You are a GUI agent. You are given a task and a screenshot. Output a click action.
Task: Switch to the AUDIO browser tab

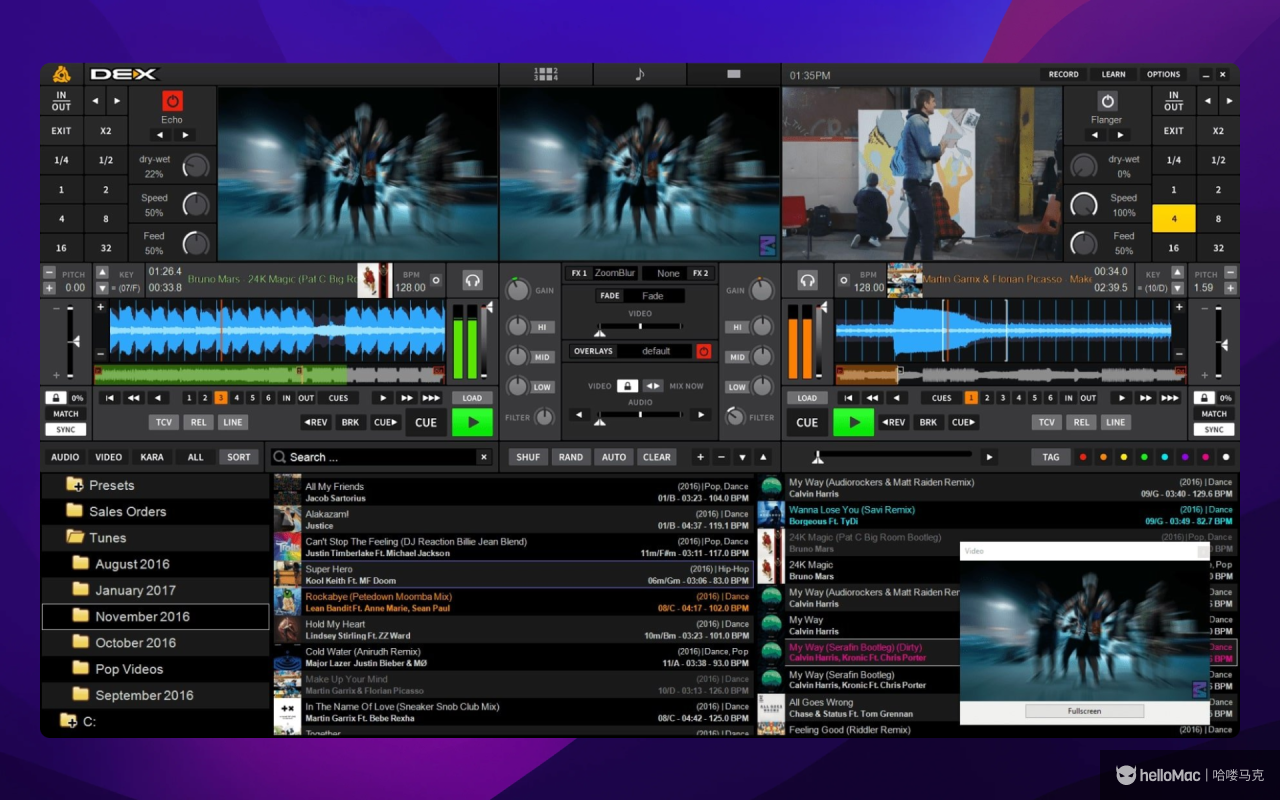tap(65, 457)
